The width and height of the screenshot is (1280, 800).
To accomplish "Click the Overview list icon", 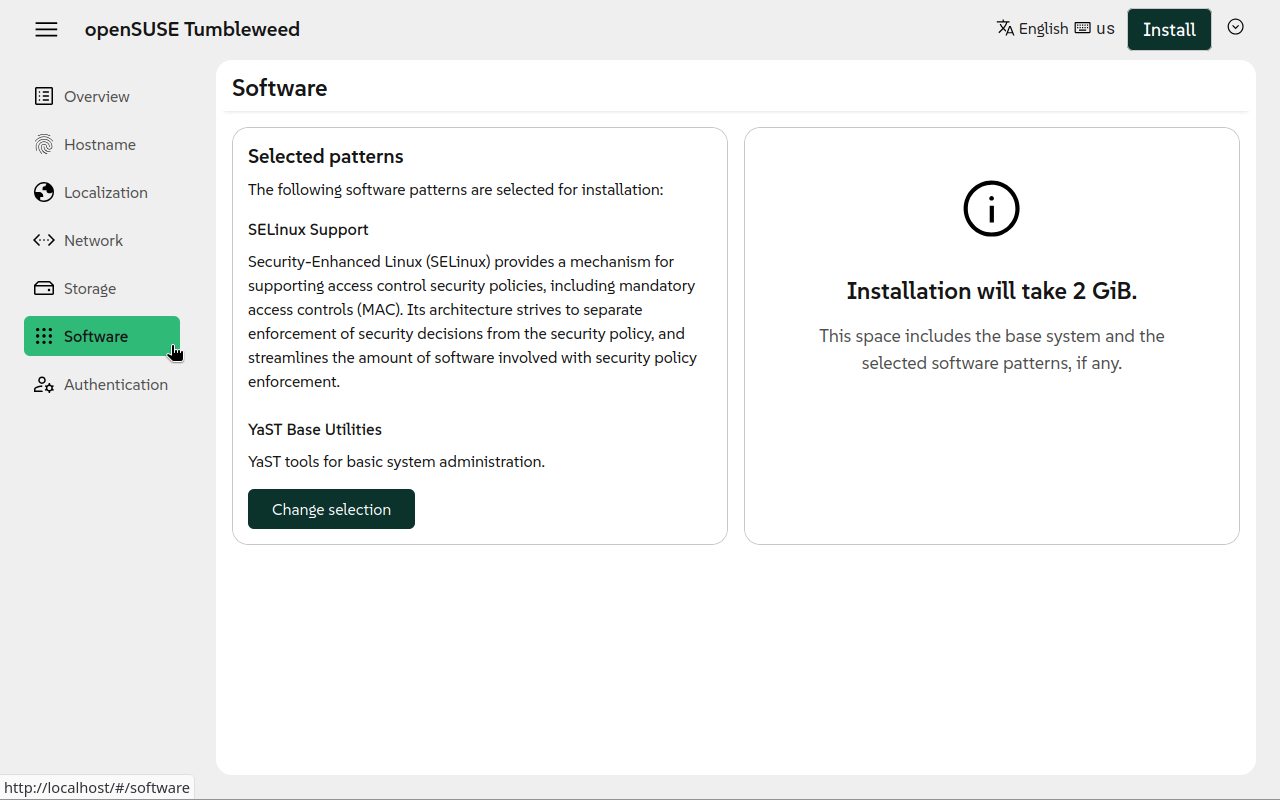I will click(x=44, y=96).
